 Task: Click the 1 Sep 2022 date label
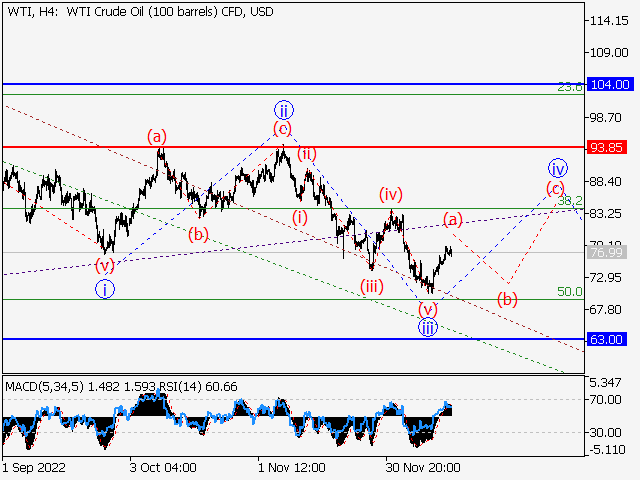pyautogui.click(x=34, y=467)
